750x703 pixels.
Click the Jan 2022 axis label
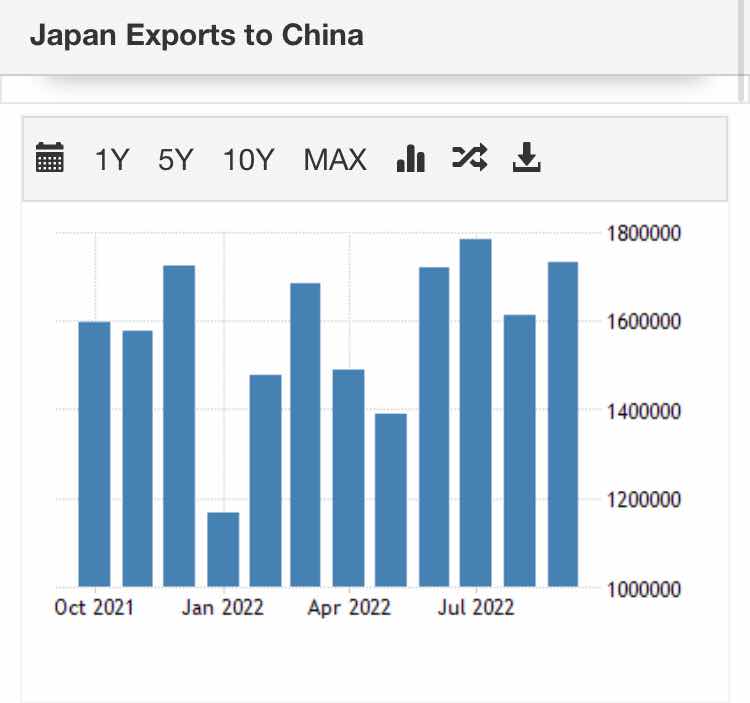[x=223, y=608]
